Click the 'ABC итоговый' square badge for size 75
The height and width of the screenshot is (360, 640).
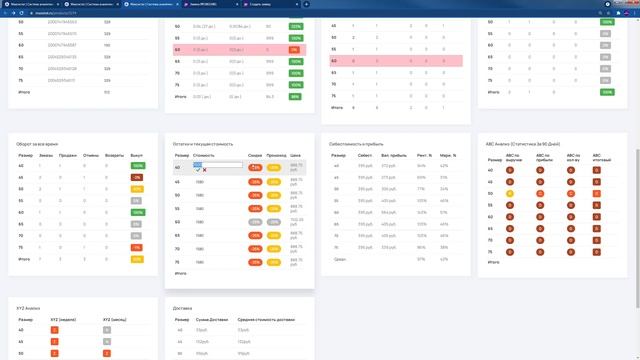point(597,252)
